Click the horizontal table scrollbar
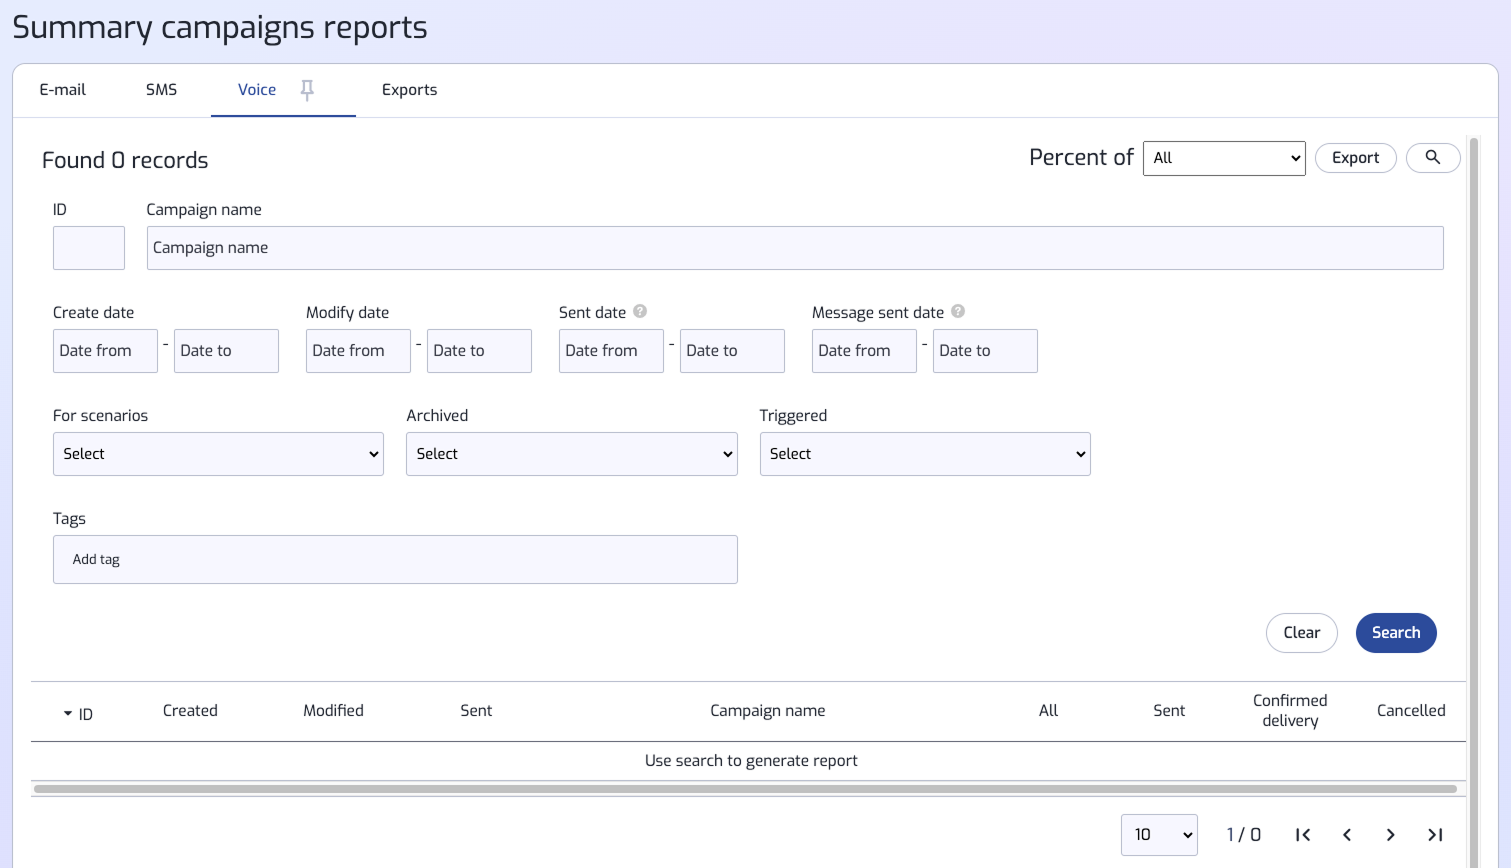The width and height of the screenshot is (1511, 868). tap(745, 789)
